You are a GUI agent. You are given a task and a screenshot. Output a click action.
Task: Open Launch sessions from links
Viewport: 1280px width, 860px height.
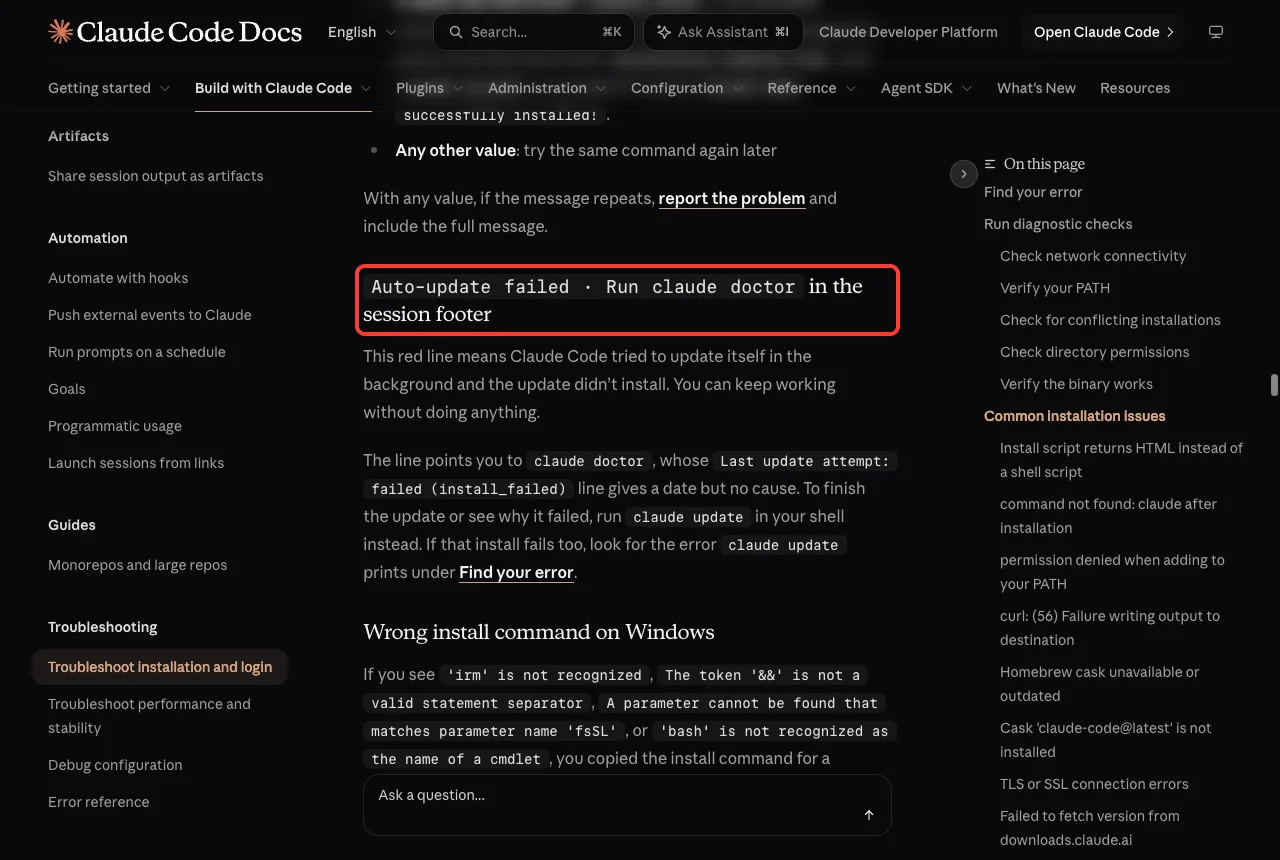tap(136, 463)
